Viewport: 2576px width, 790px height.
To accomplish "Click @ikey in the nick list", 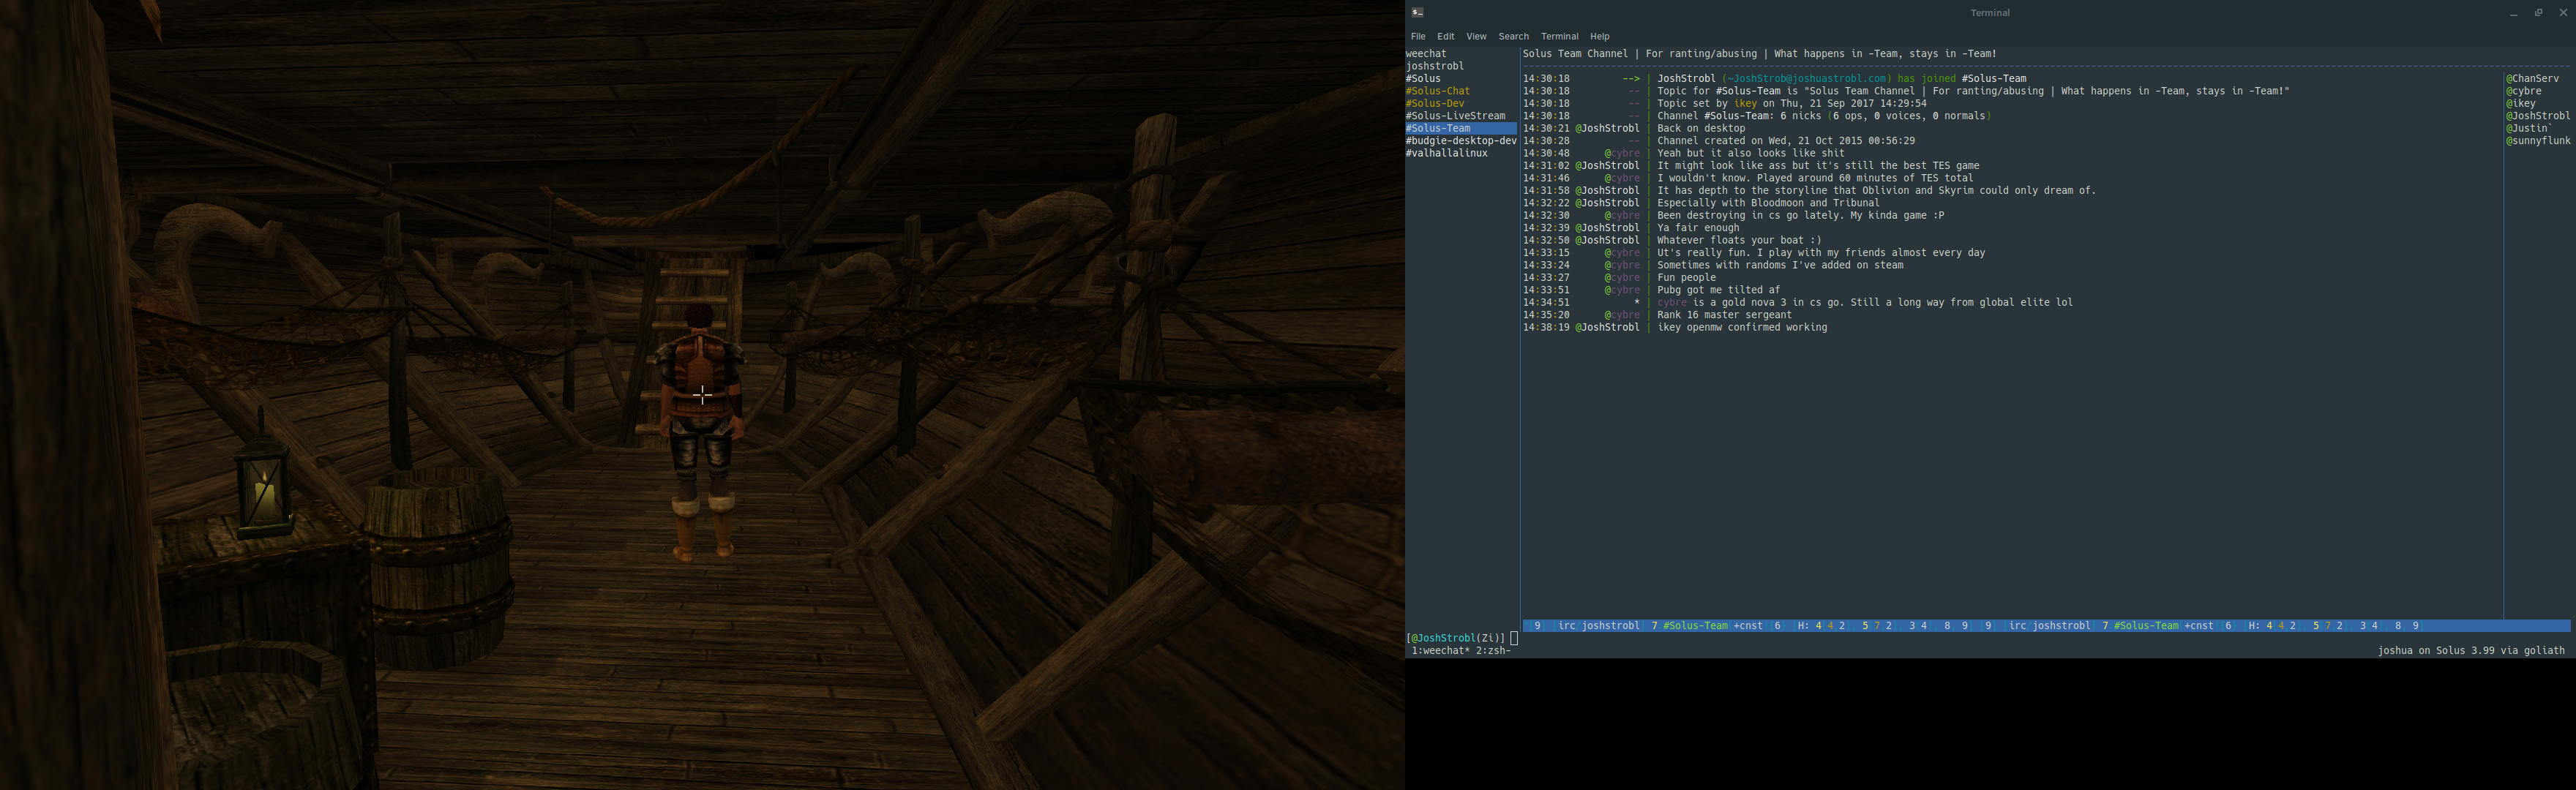I will 2520,104.
